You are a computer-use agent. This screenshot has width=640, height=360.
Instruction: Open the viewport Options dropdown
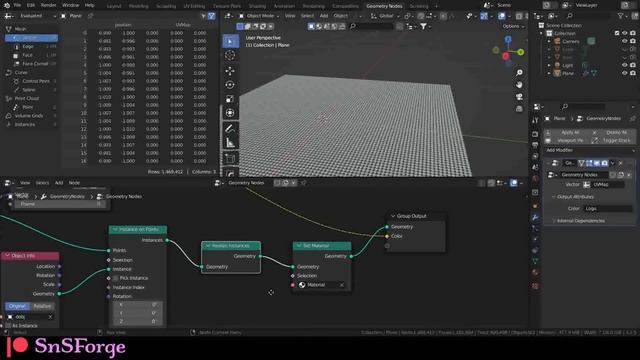(513, 27)
